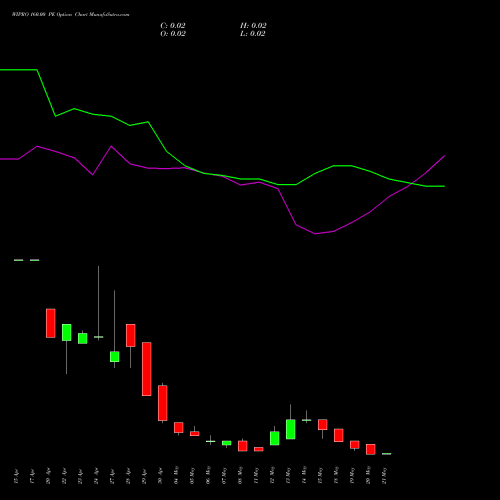The width and height of the screenshot is (500, 500).
Task: Click the green candle above 27 Apr
Action: pos(115,357)
